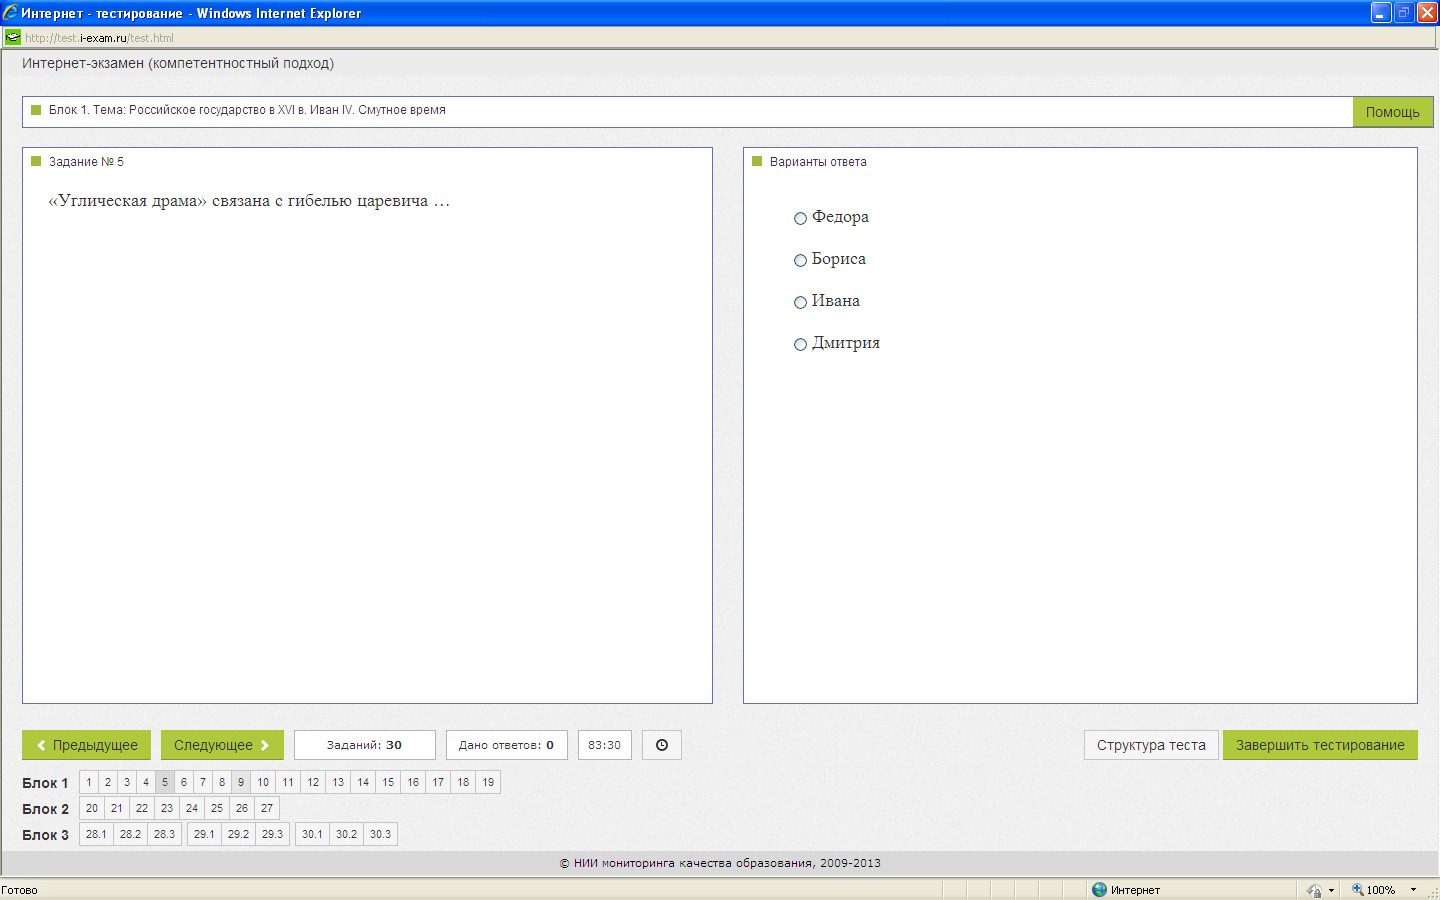This screenshot has height=900, width=1440.
Task: Jump to question 1 in Блок 1
Action: tap(89, 782)
